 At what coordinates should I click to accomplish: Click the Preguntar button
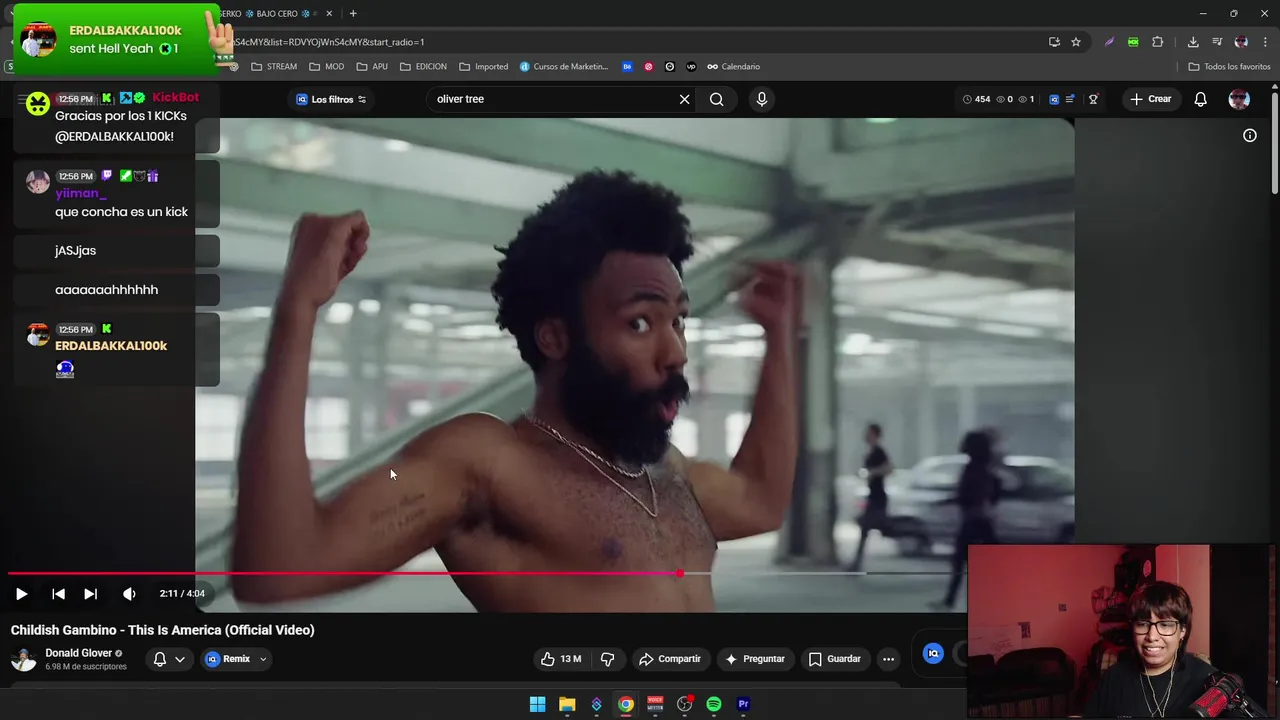[755, 659]
